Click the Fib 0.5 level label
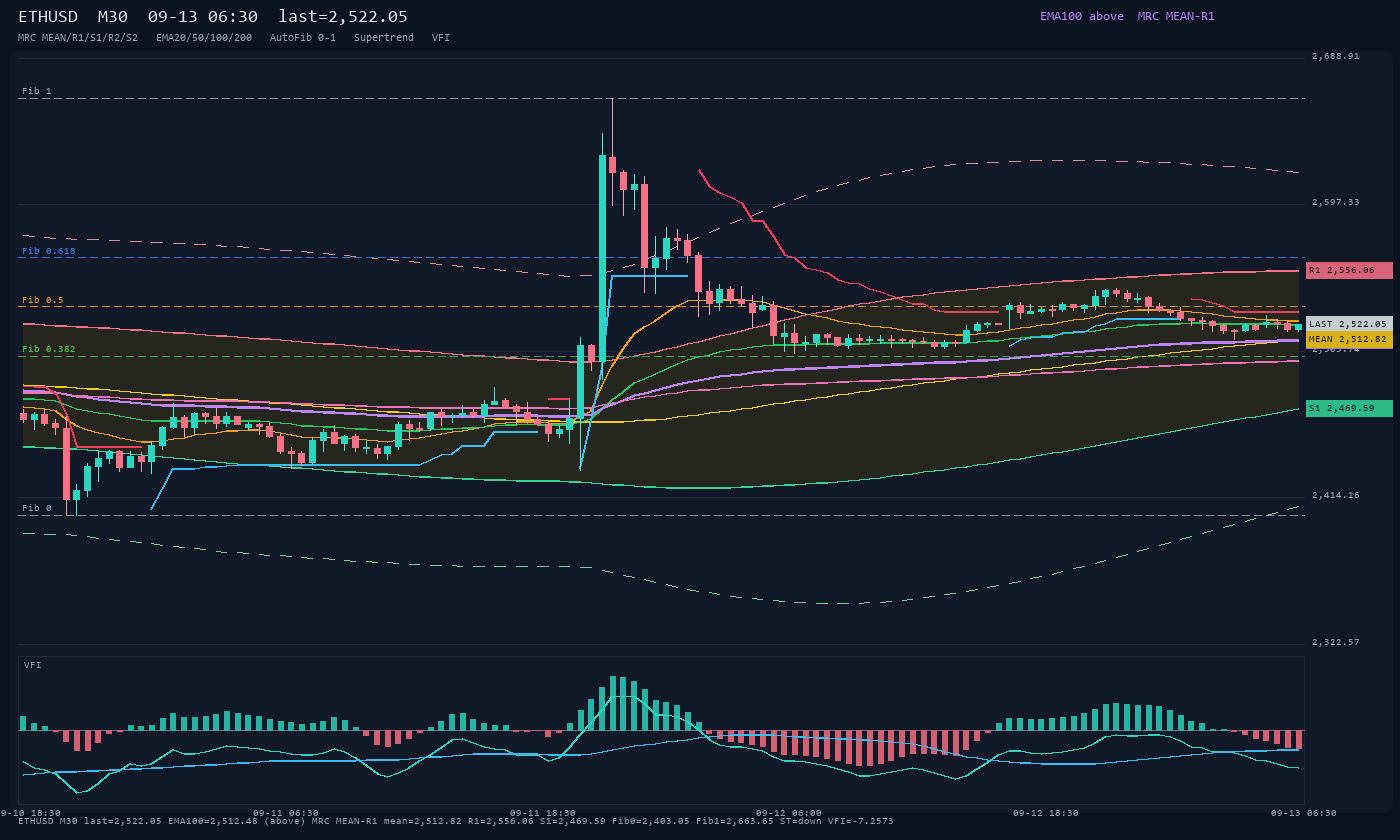Image resolution: width=1400 pixels, height=840 pixels. point(43,300)
